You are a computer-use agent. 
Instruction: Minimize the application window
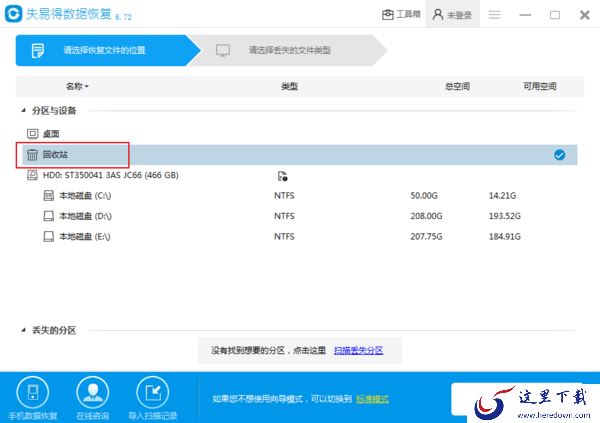click(525, 15)
